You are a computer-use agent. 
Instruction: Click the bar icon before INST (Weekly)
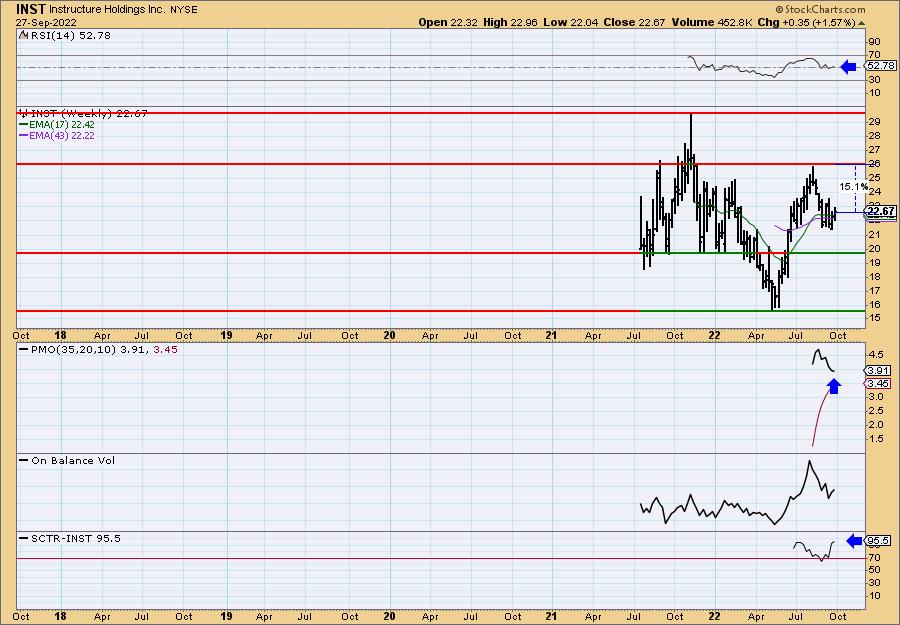click(24, 113)
